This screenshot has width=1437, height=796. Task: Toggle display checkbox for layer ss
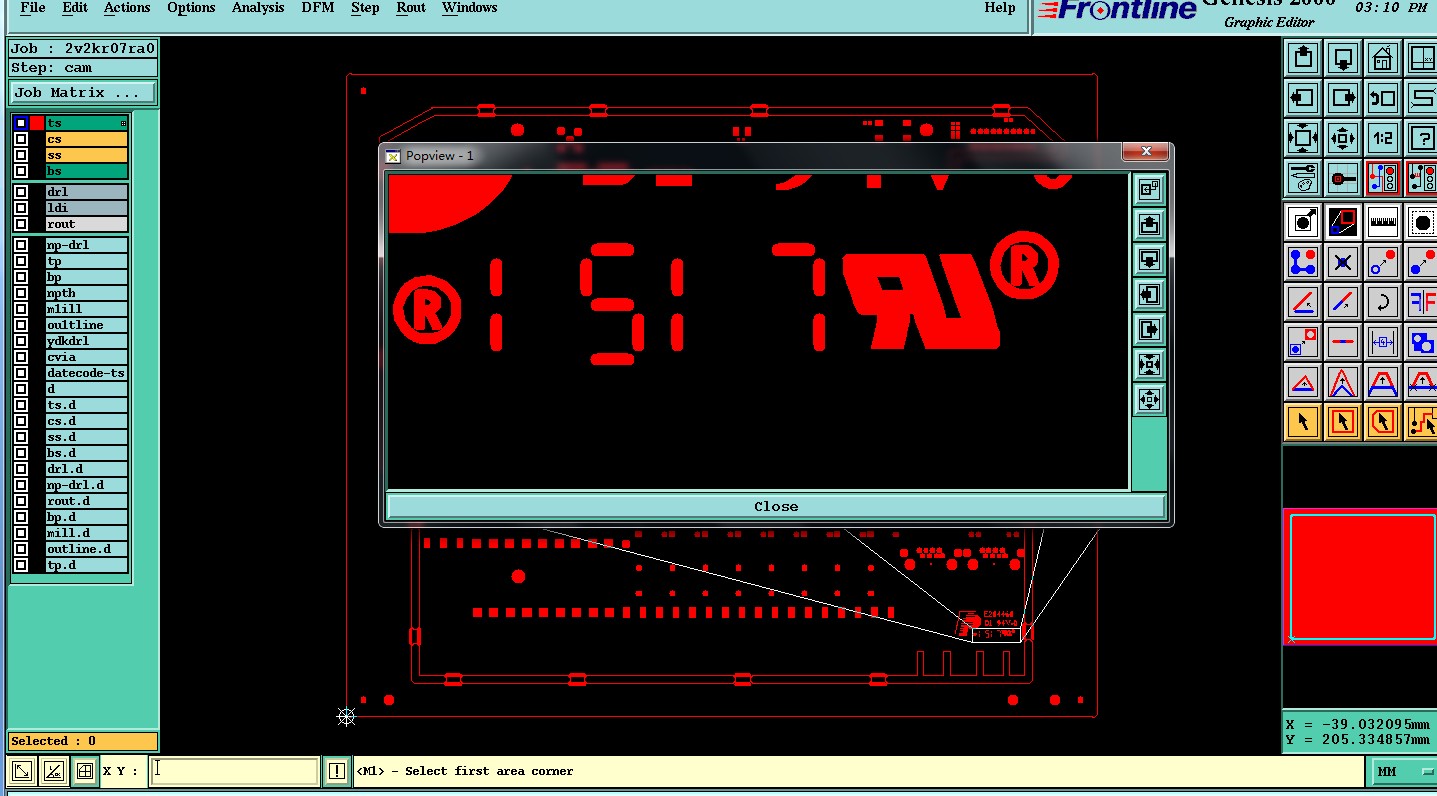tap(21, 155)
